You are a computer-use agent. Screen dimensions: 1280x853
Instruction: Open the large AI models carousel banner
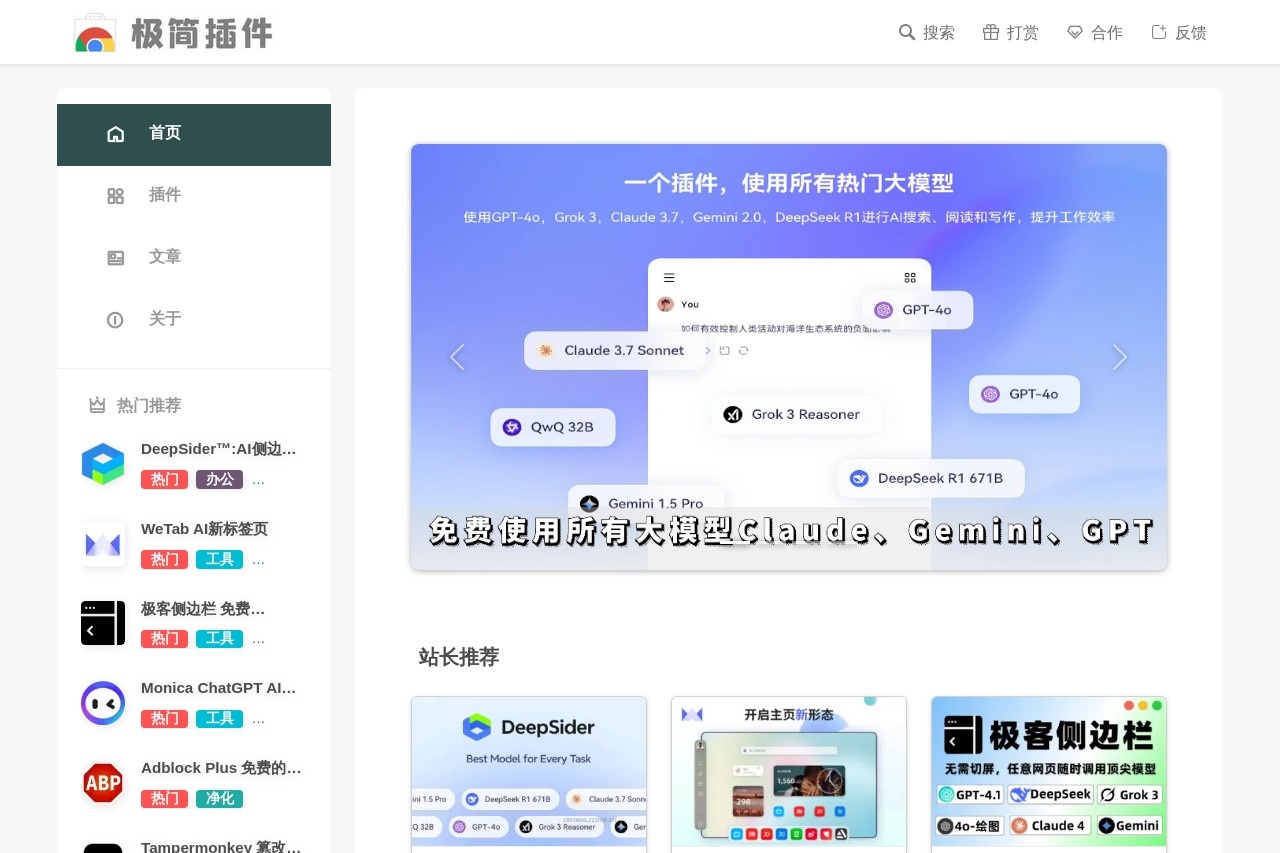click(789, 357)
